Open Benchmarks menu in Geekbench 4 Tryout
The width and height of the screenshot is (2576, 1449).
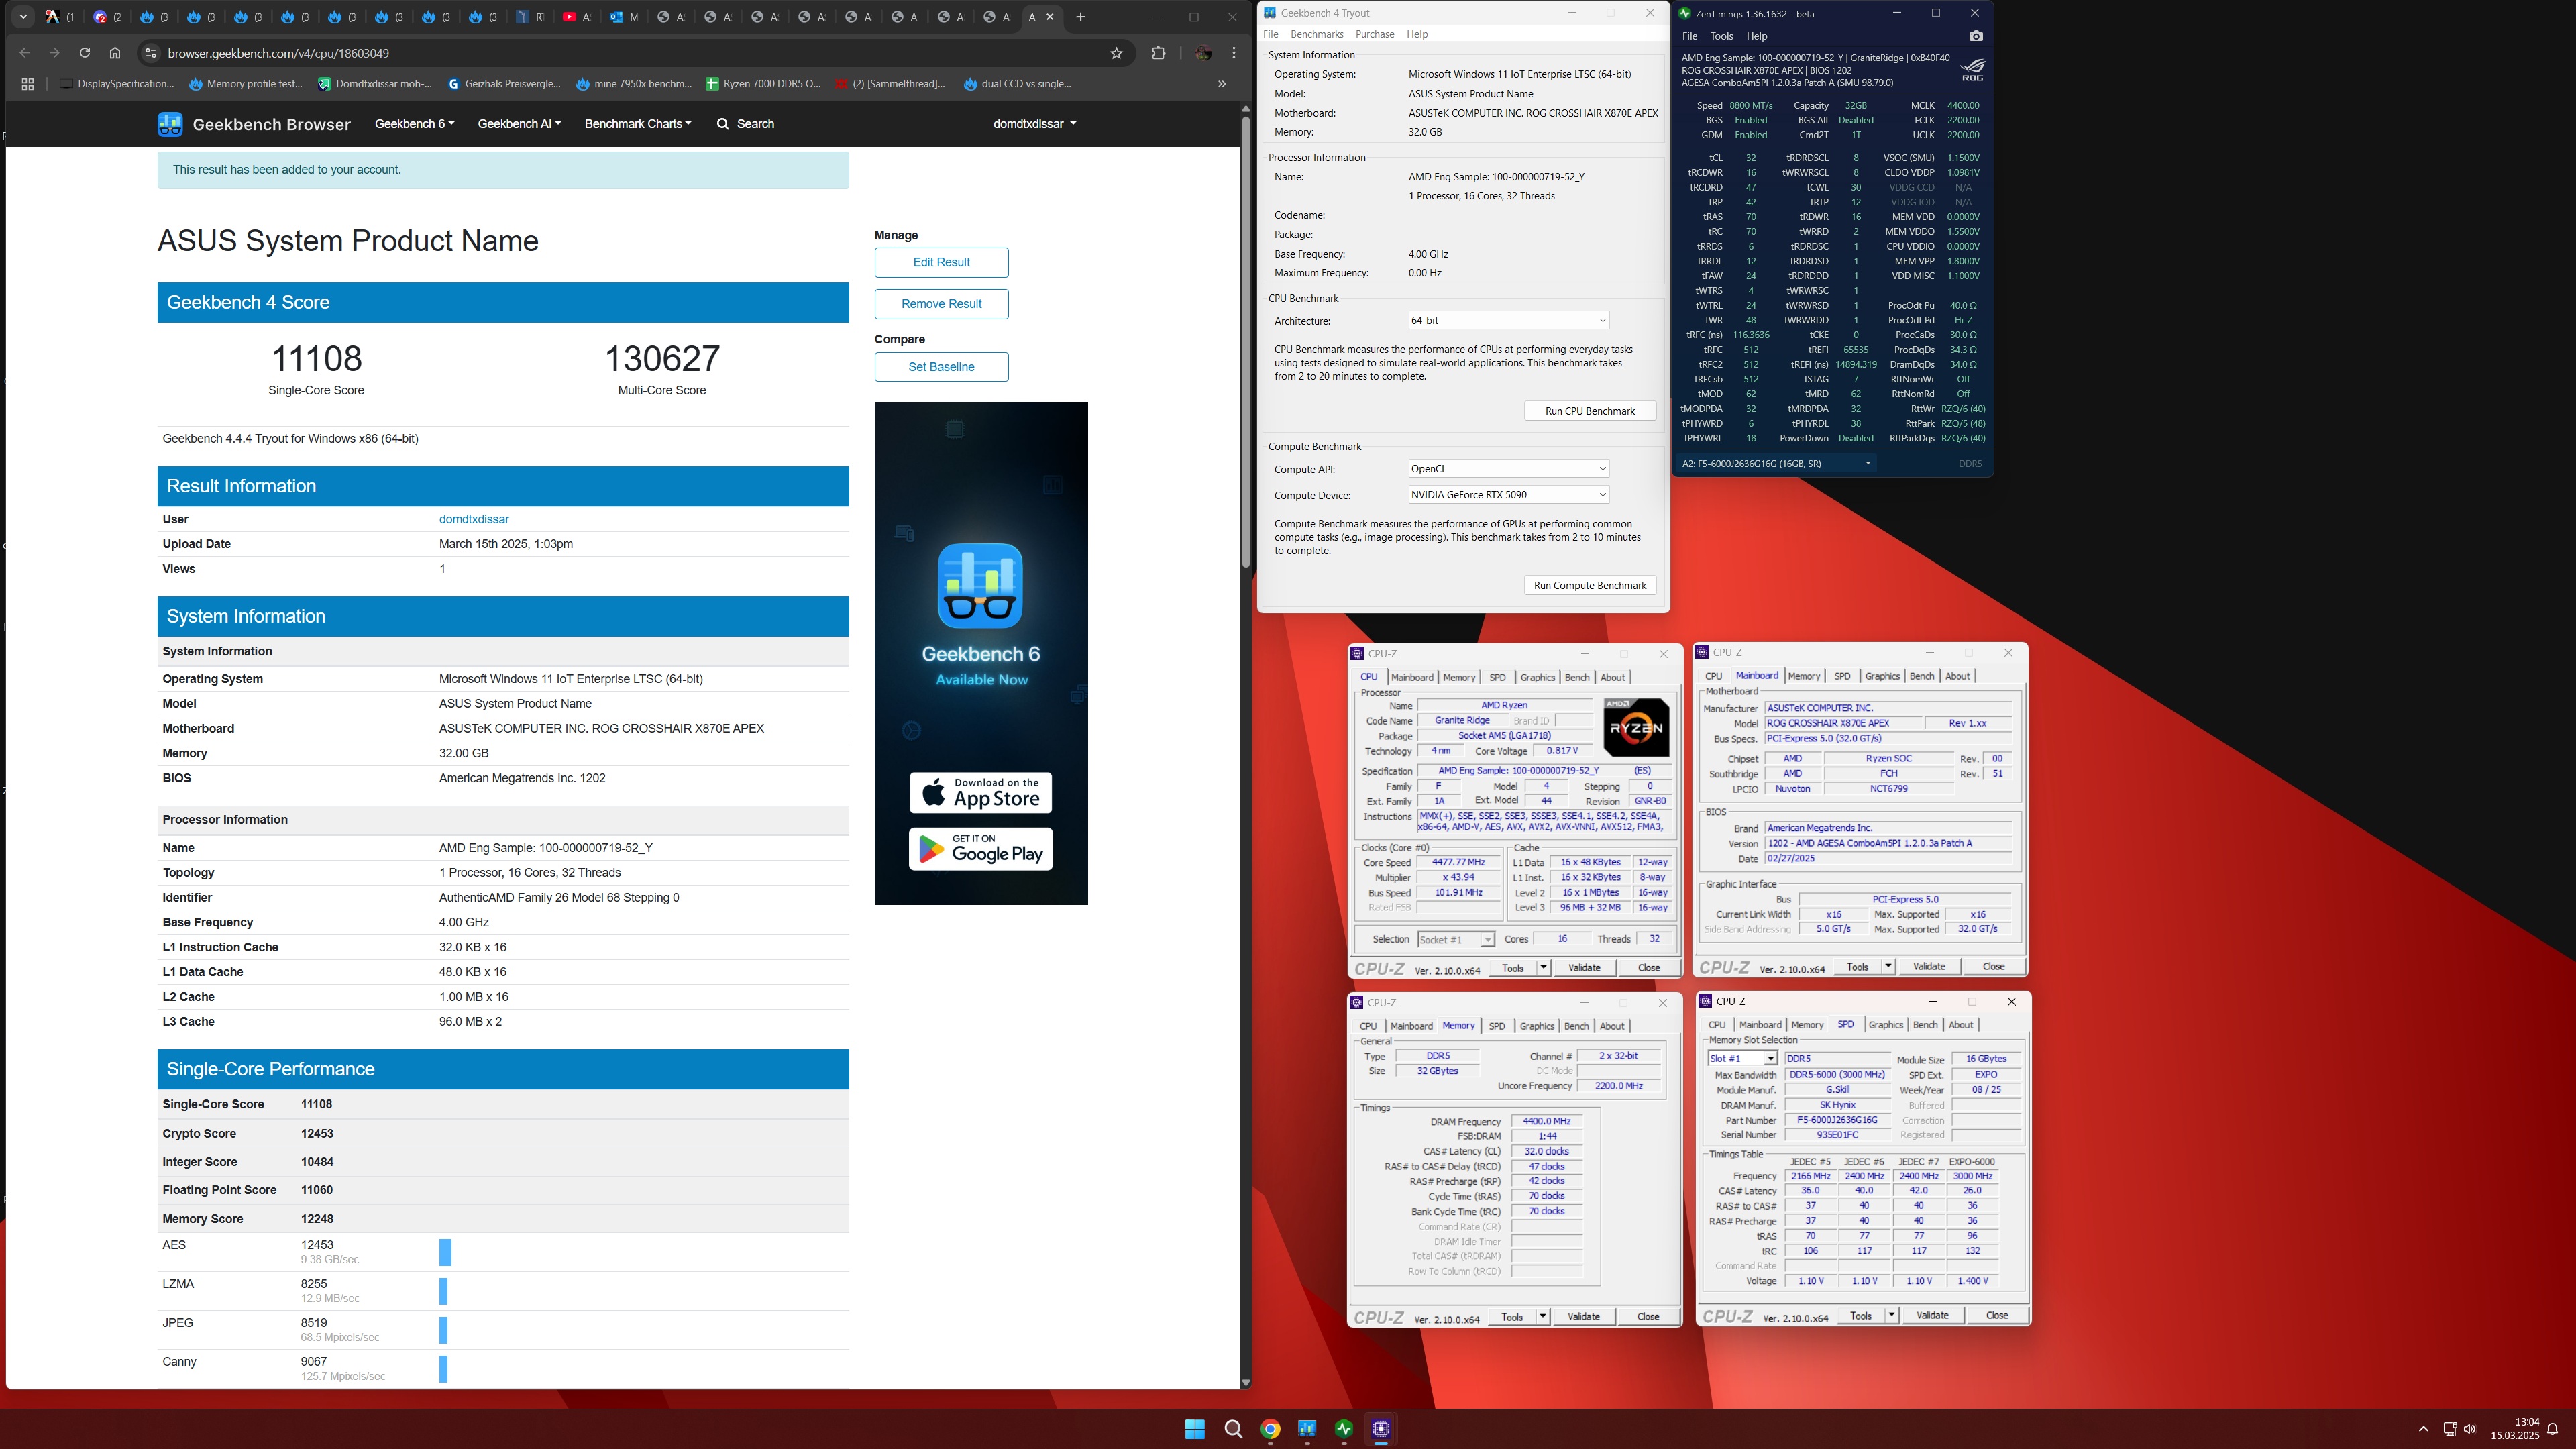pyautogui.click(x=1316, y=34)
